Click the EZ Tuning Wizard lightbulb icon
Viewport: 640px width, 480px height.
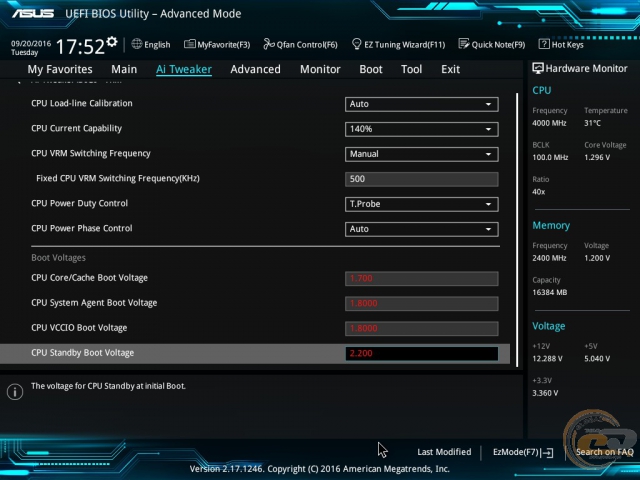tap(356, 44)
